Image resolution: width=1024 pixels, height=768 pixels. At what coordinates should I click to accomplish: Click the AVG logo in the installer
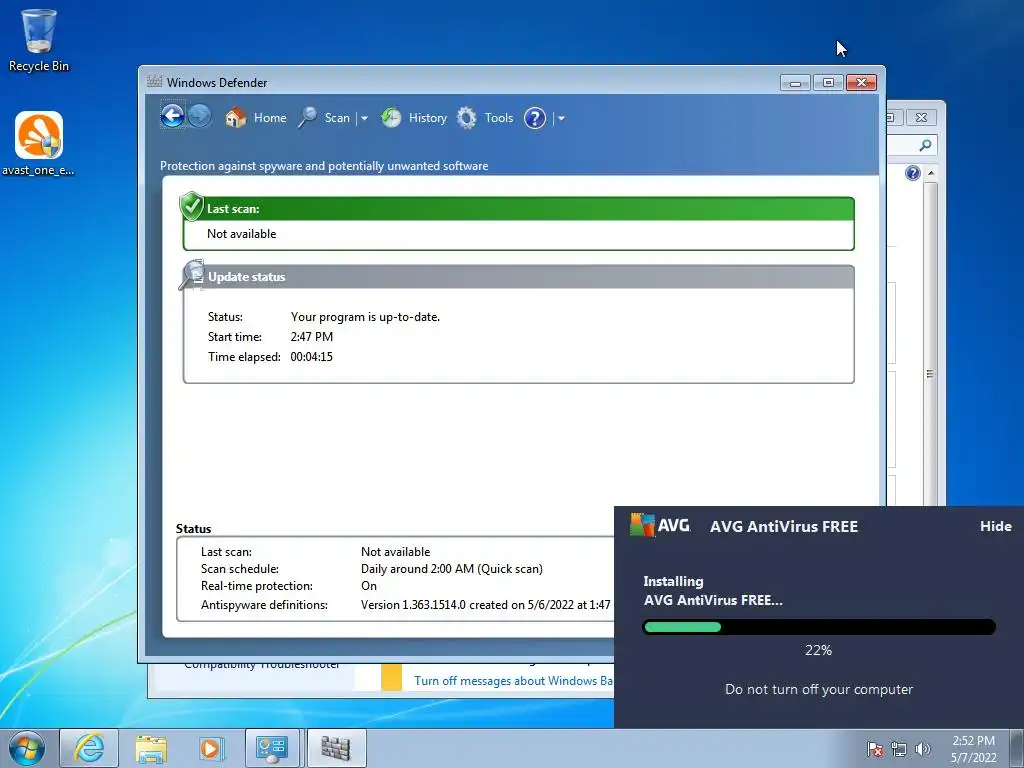[x=660, y=525]
